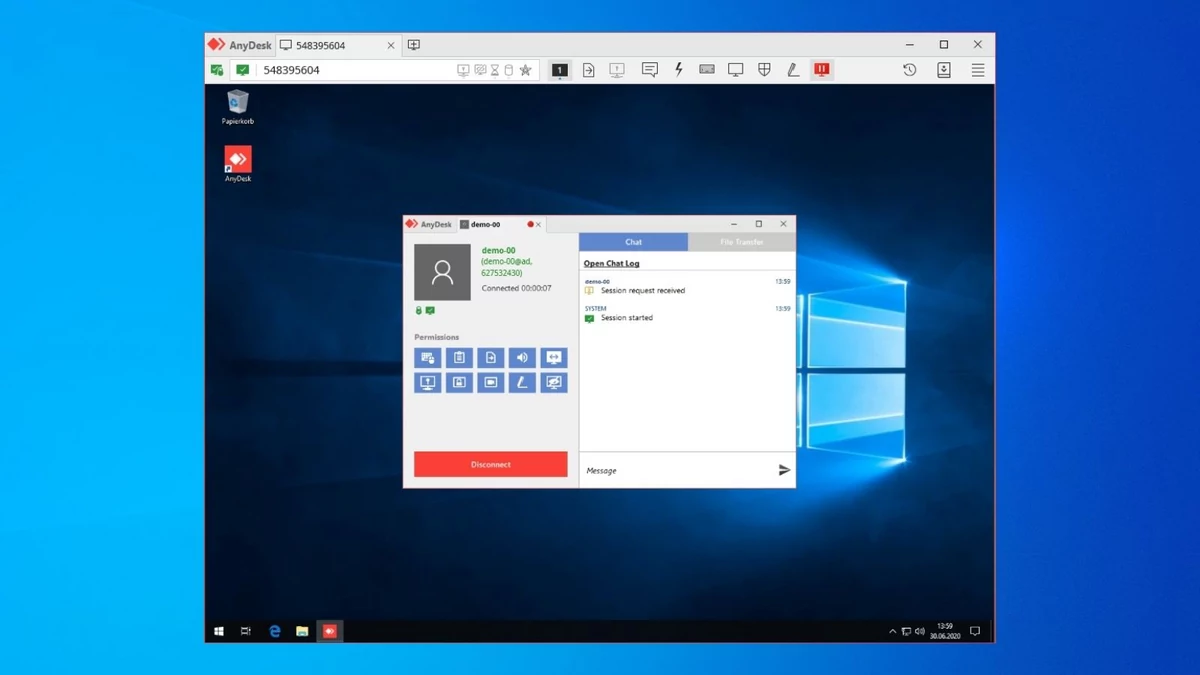
Task: Click the green connection status icon
Action: pyautogui.click(x=242, y=70)
